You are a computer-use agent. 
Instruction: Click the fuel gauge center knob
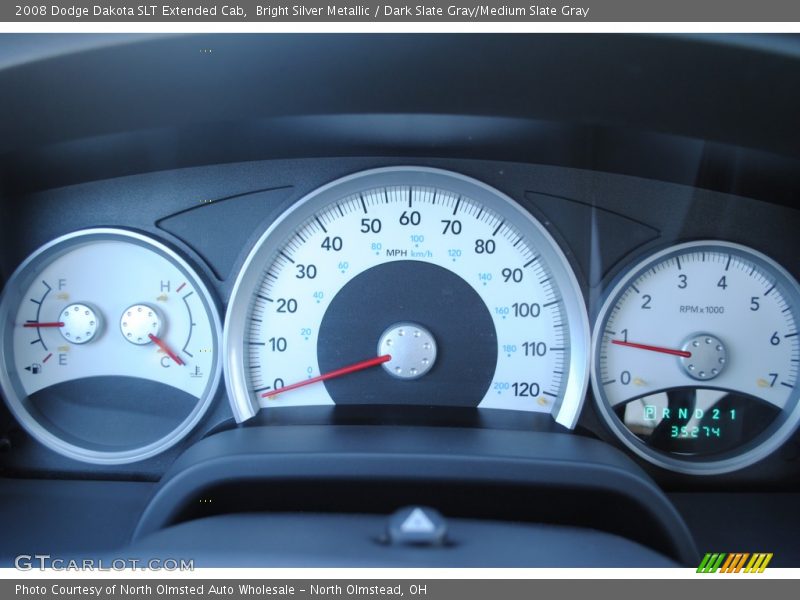[79, 323]
